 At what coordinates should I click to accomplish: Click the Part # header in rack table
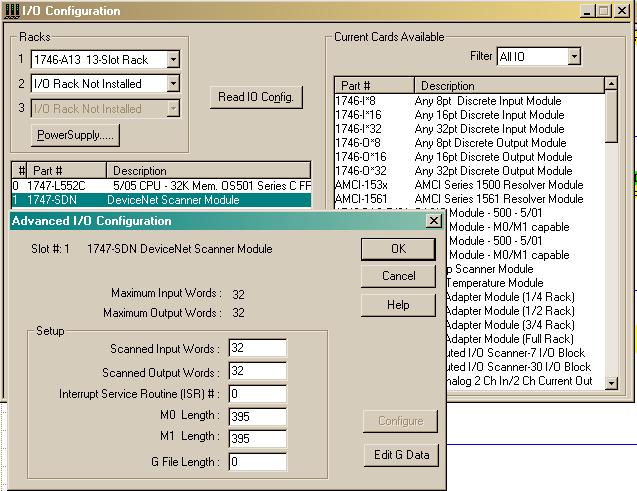(66, 171)
